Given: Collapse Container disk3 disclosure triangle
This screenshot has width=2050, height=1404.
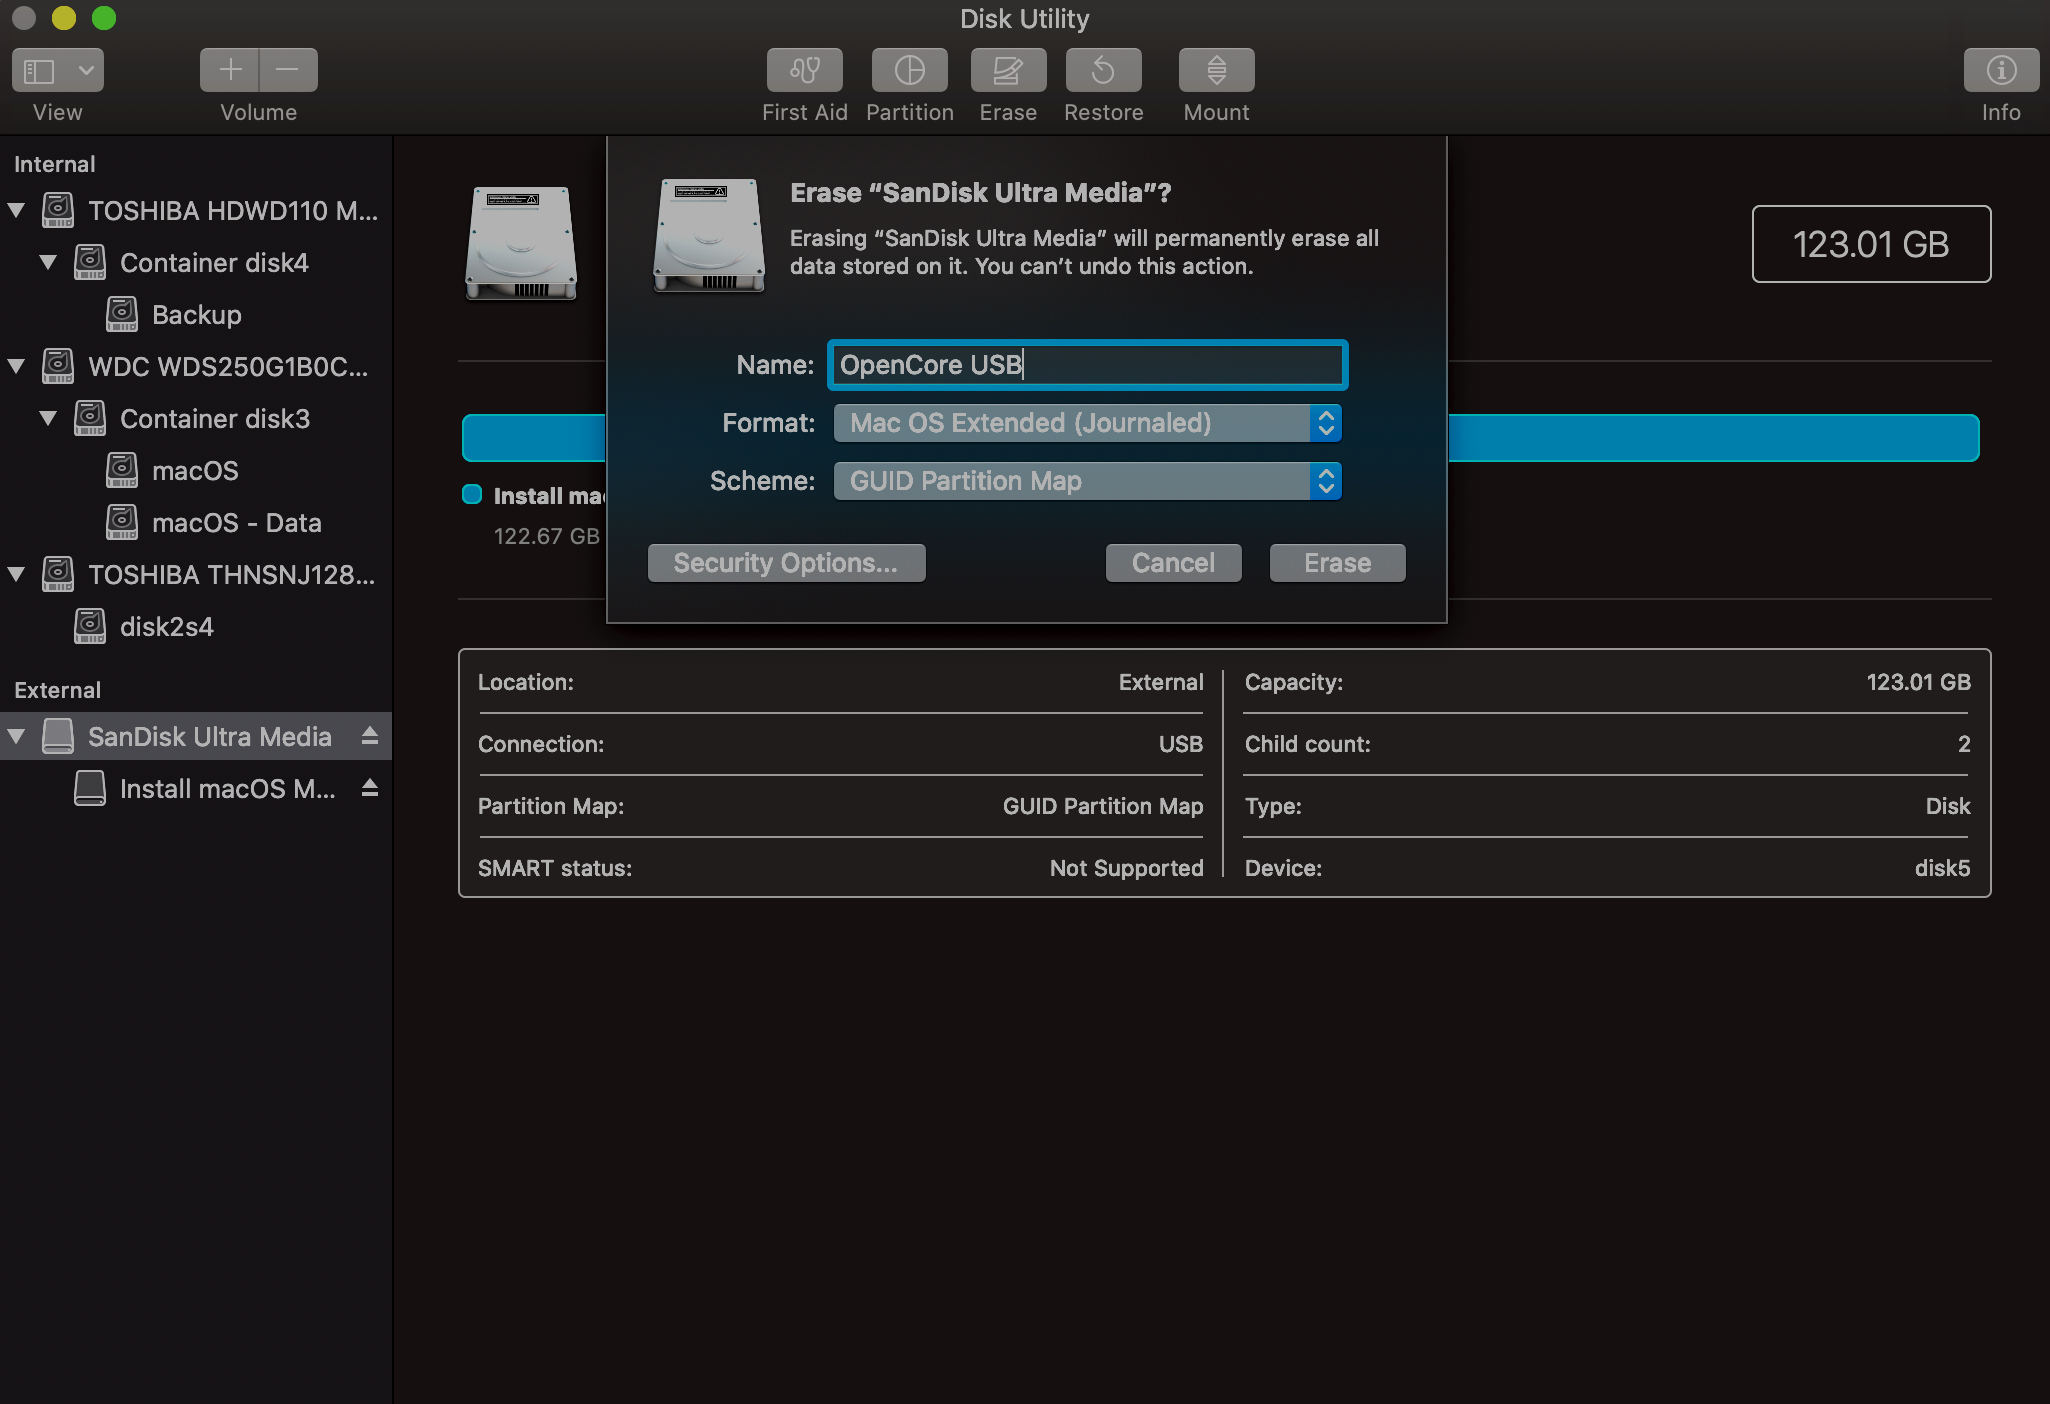Looking at the screenshot, I should coord(48,418).
